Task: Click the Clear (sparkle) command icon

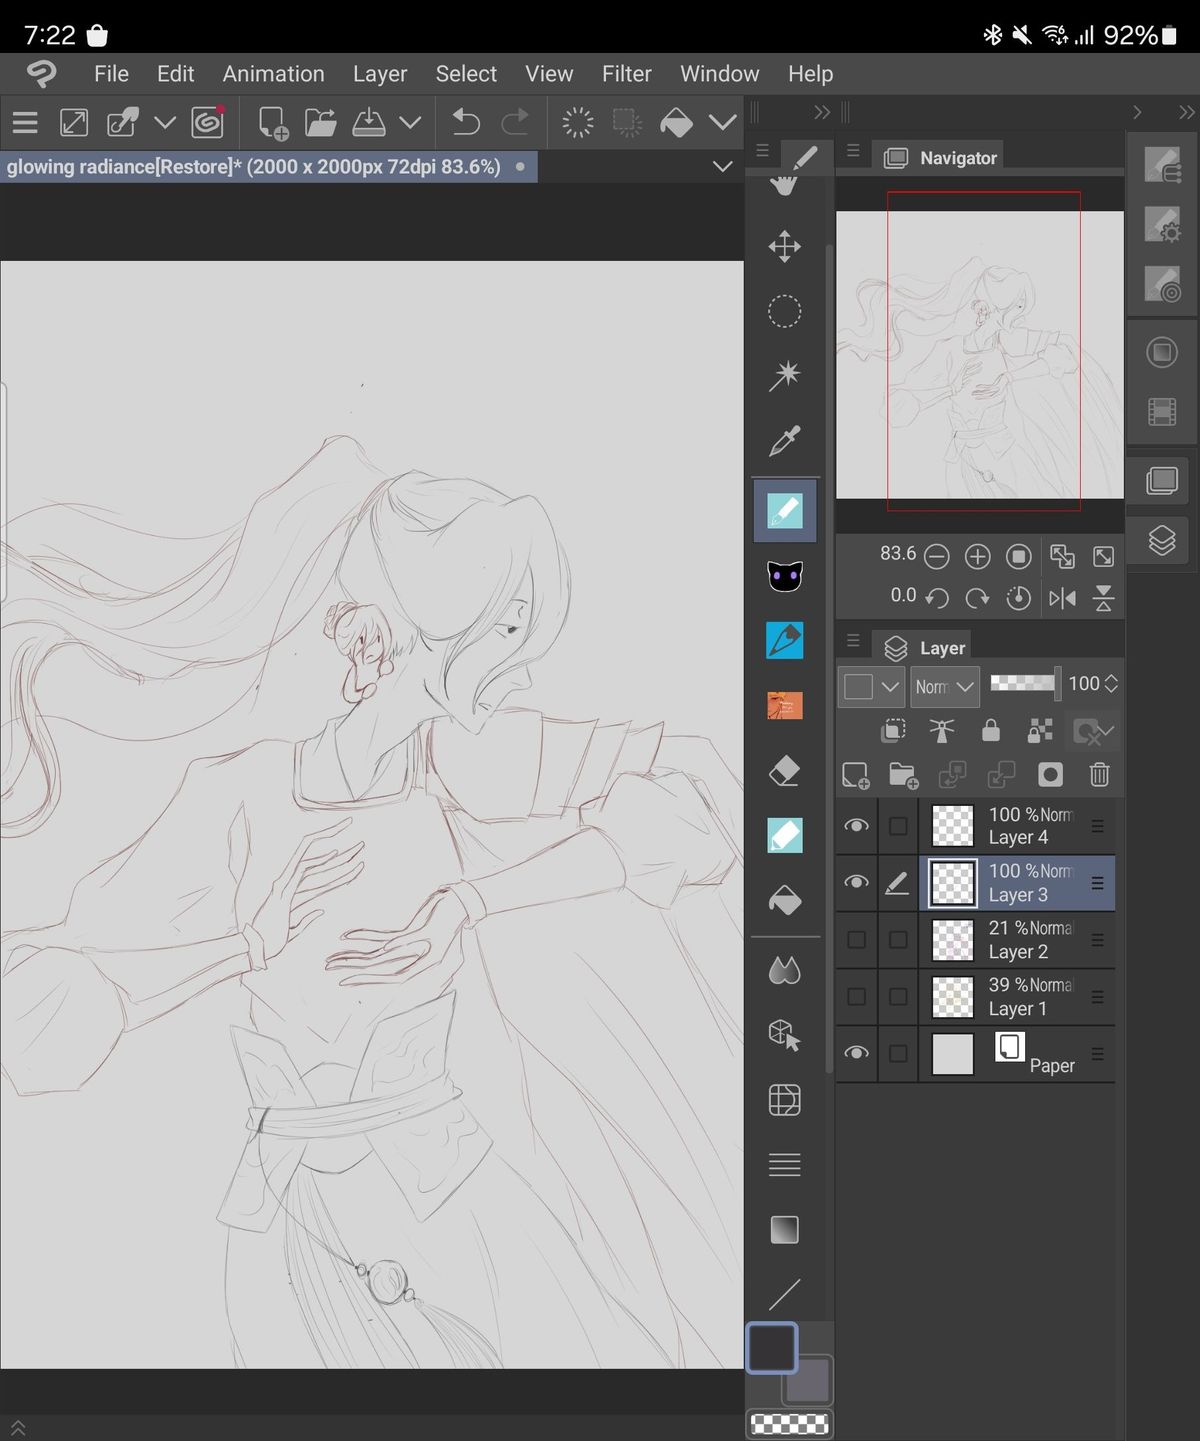Action: (x=577, y=123)
